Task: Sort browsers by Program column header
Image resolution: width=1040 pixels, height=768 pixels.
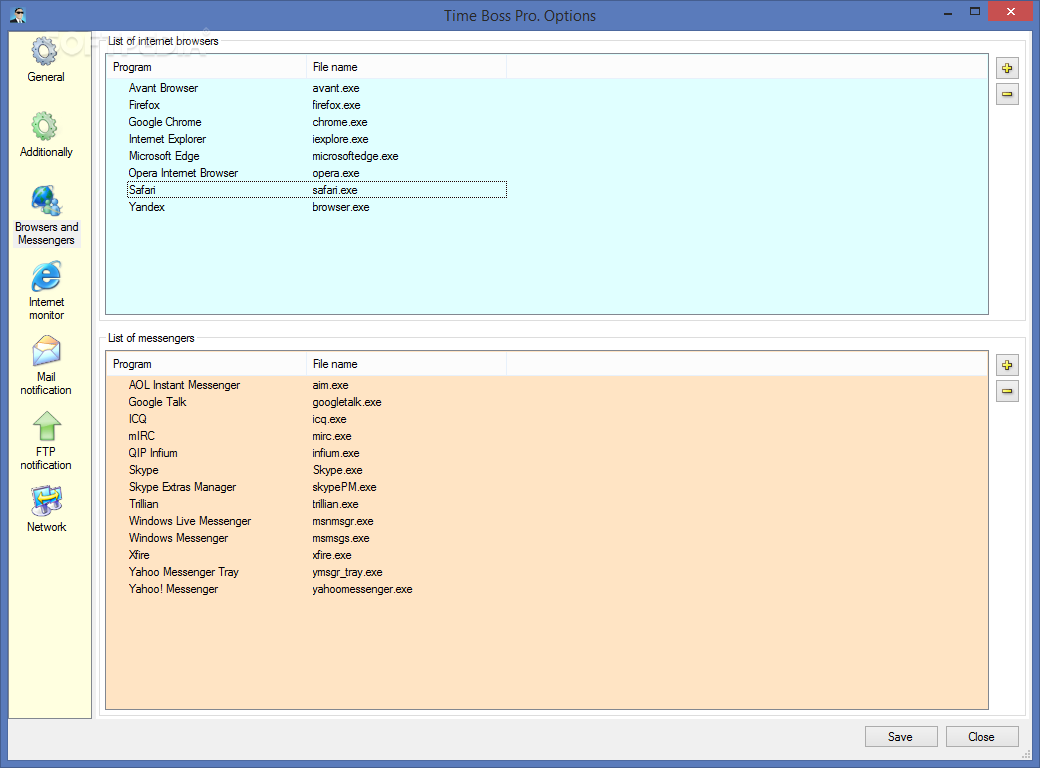Action: [x=206, y=67]
